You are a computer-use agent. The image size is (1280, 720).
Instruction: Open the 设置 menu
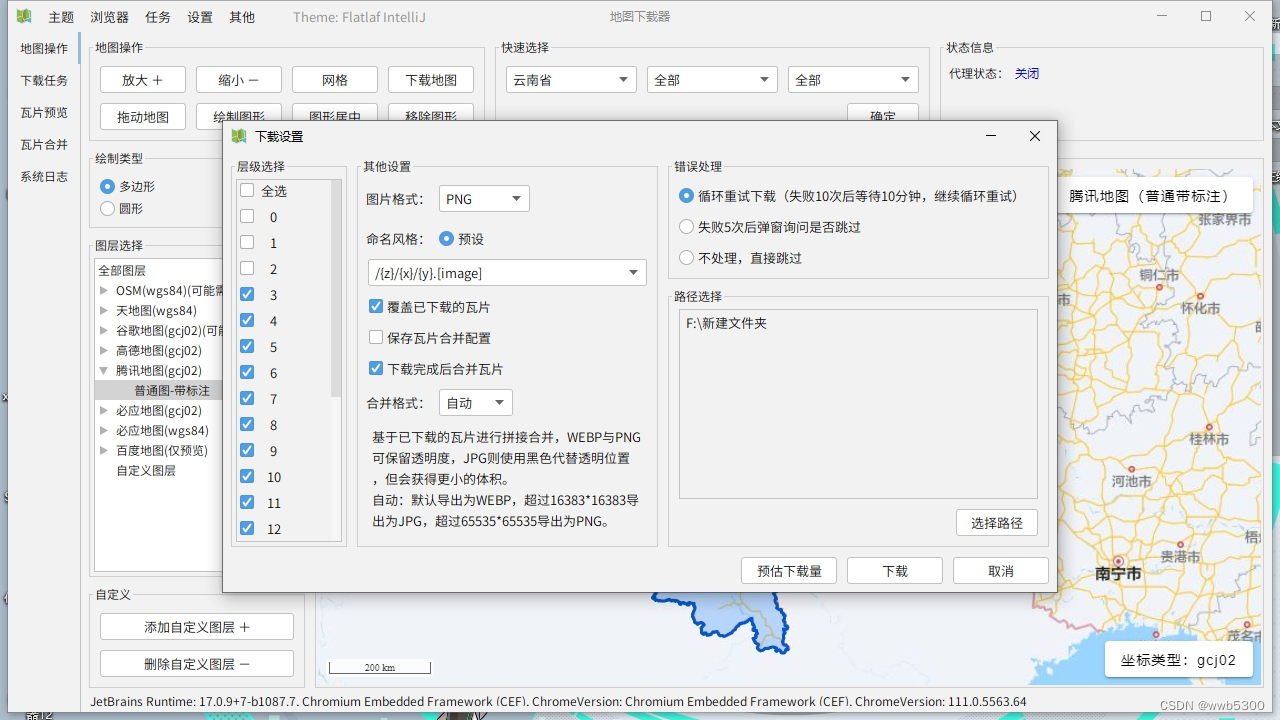200,17
